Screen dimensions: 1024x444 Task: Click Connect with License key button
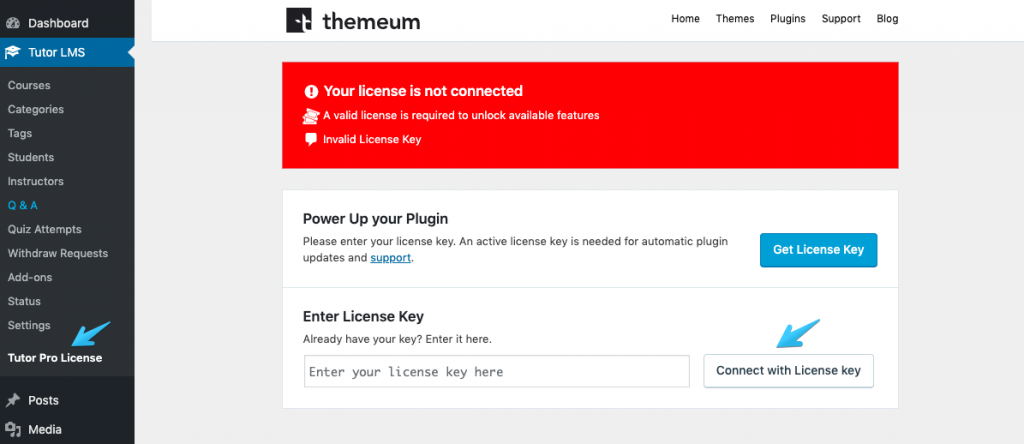point(788,371)
